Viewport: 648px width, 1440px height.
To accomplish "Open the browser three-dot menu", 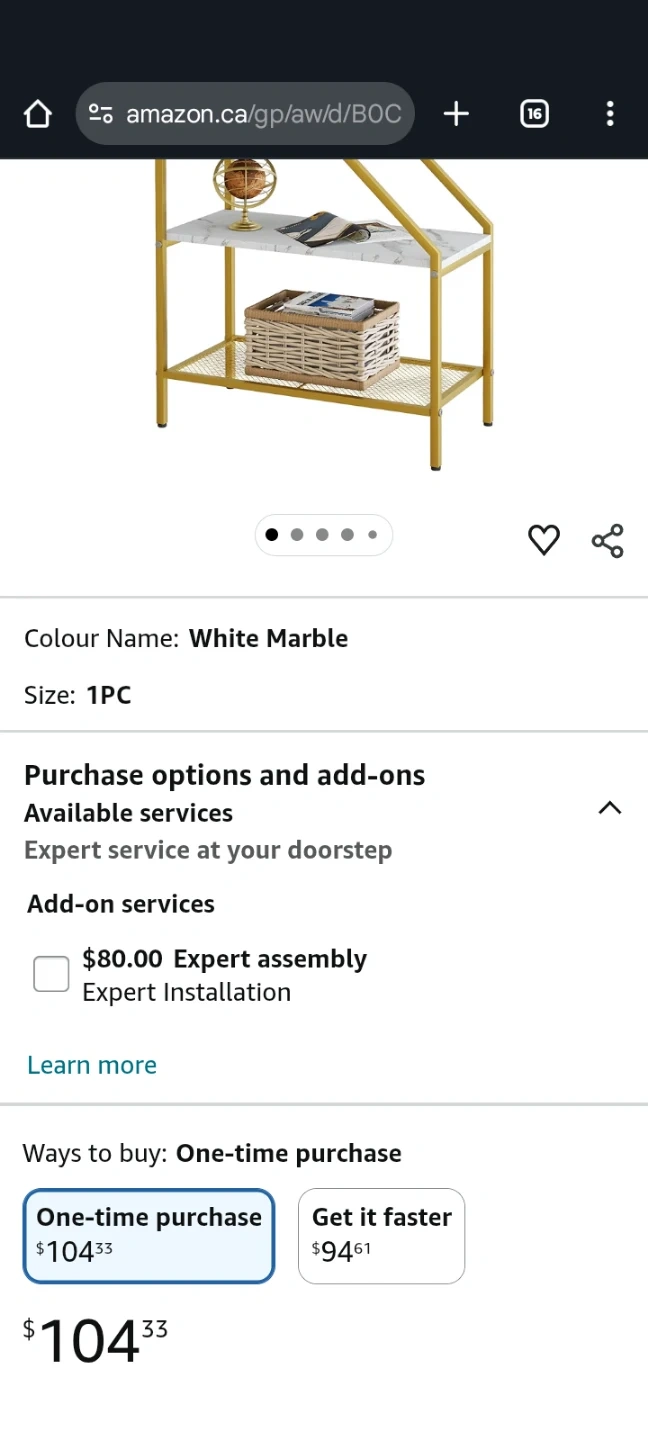I will (x=610, y=114).
